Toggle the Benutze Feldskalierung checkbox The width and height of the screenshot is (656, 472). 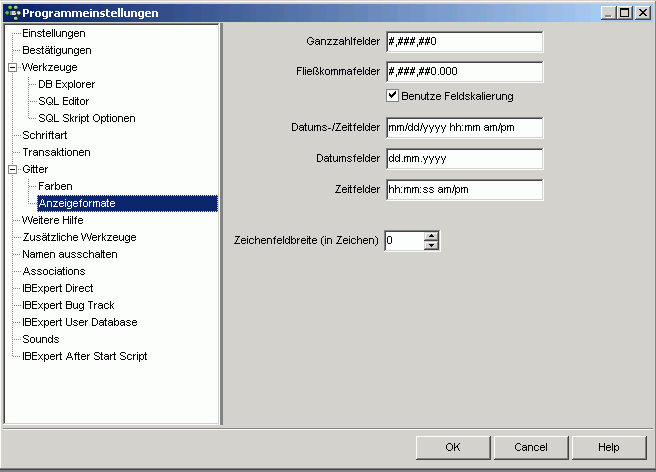392,96
